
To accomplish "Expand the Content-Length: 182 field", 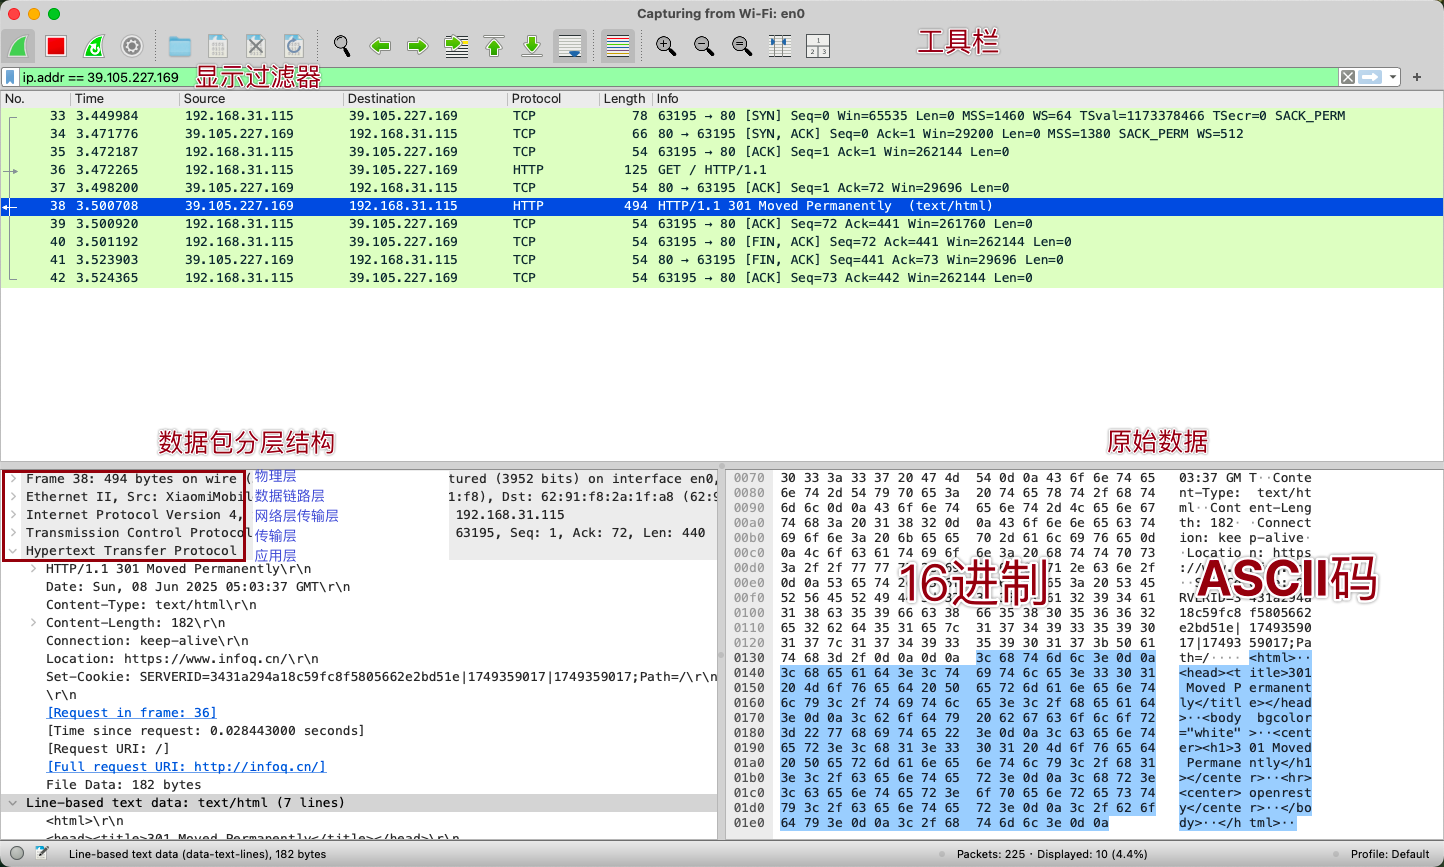I will point(33,623).
